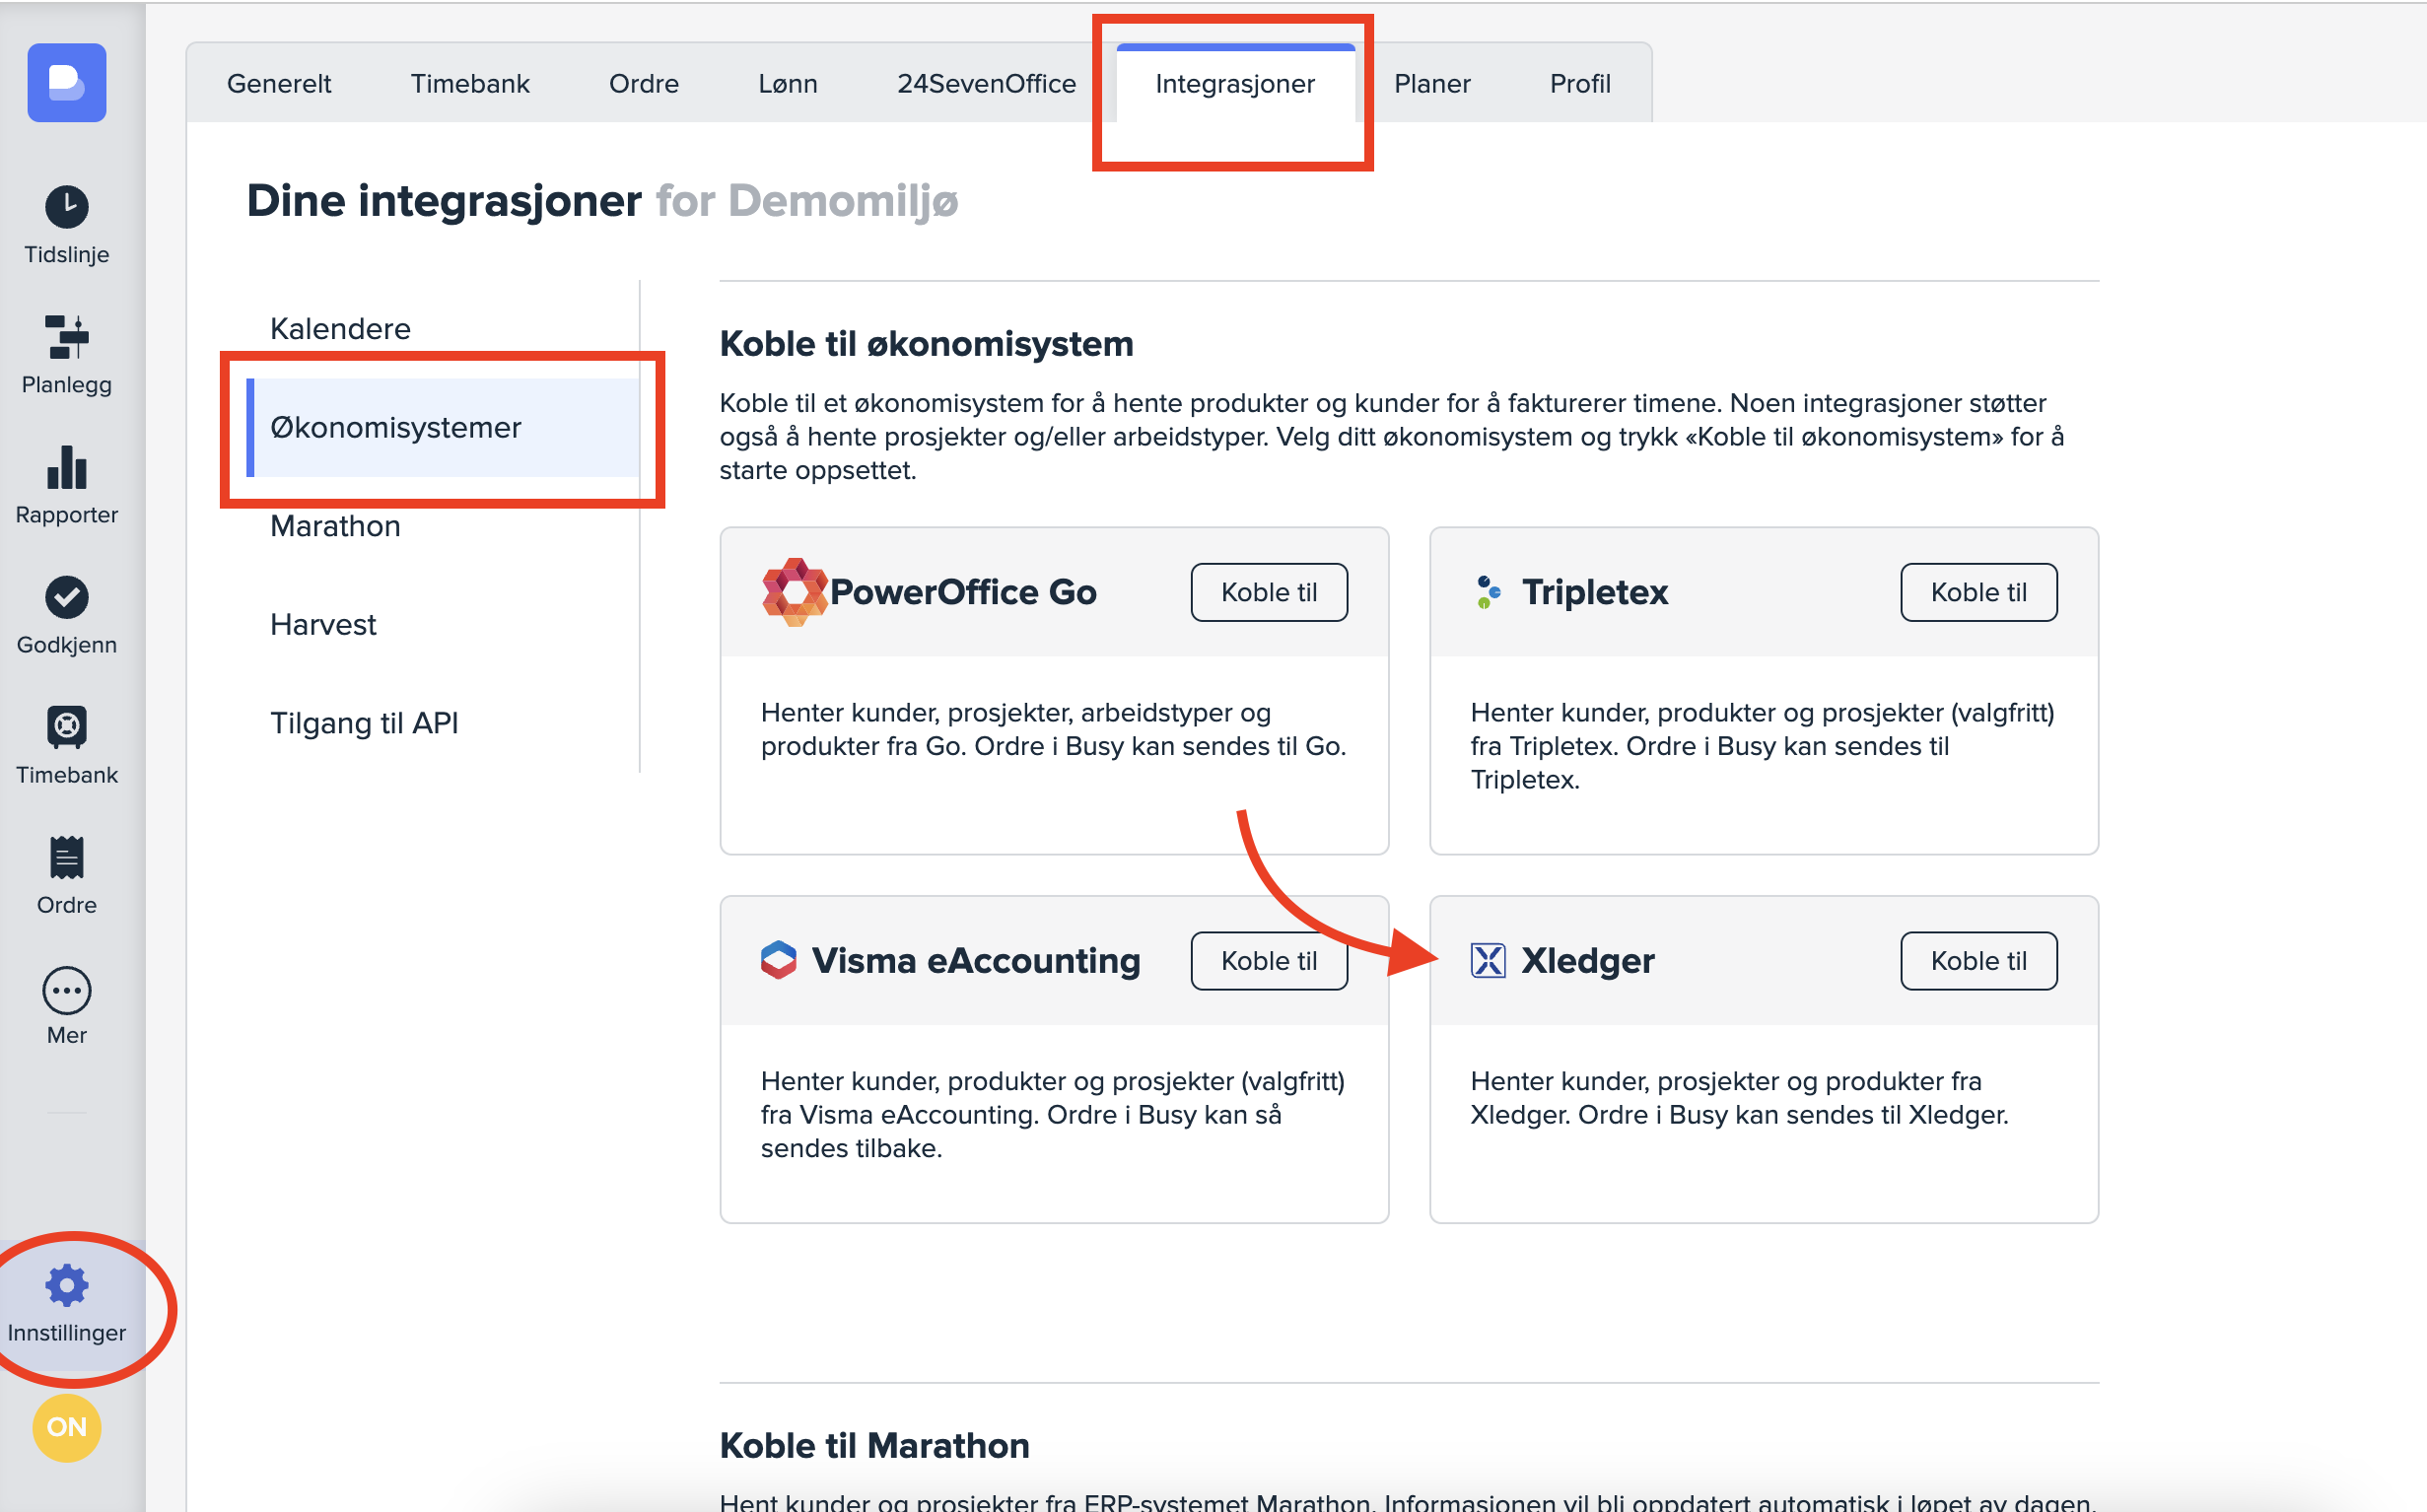This screenshot has width=2427, height=1512.
Task: Switch to the Lønn tab
Action: click(x=787, y=83)
